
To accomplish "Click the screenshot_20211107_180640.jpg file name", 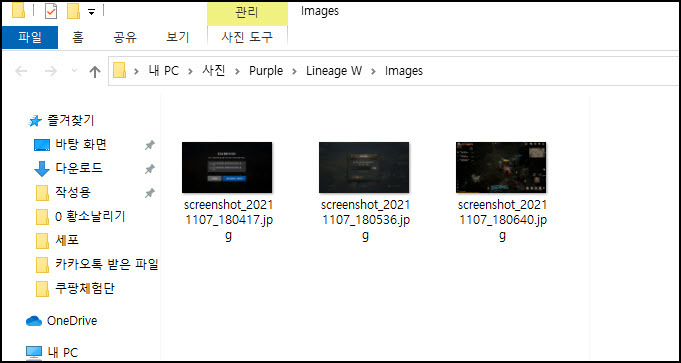I will click(502, 221).
